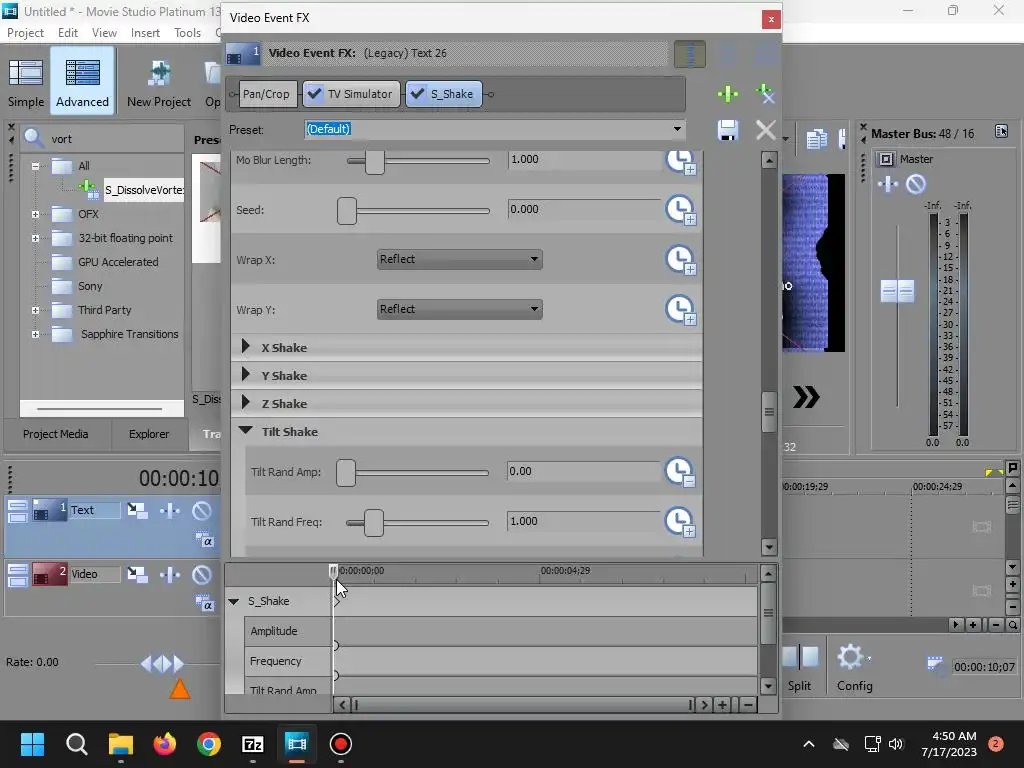This screenshot has width=1024, height=768.
Task: Toggle compositing mode on the Text track
Action: 204,539
